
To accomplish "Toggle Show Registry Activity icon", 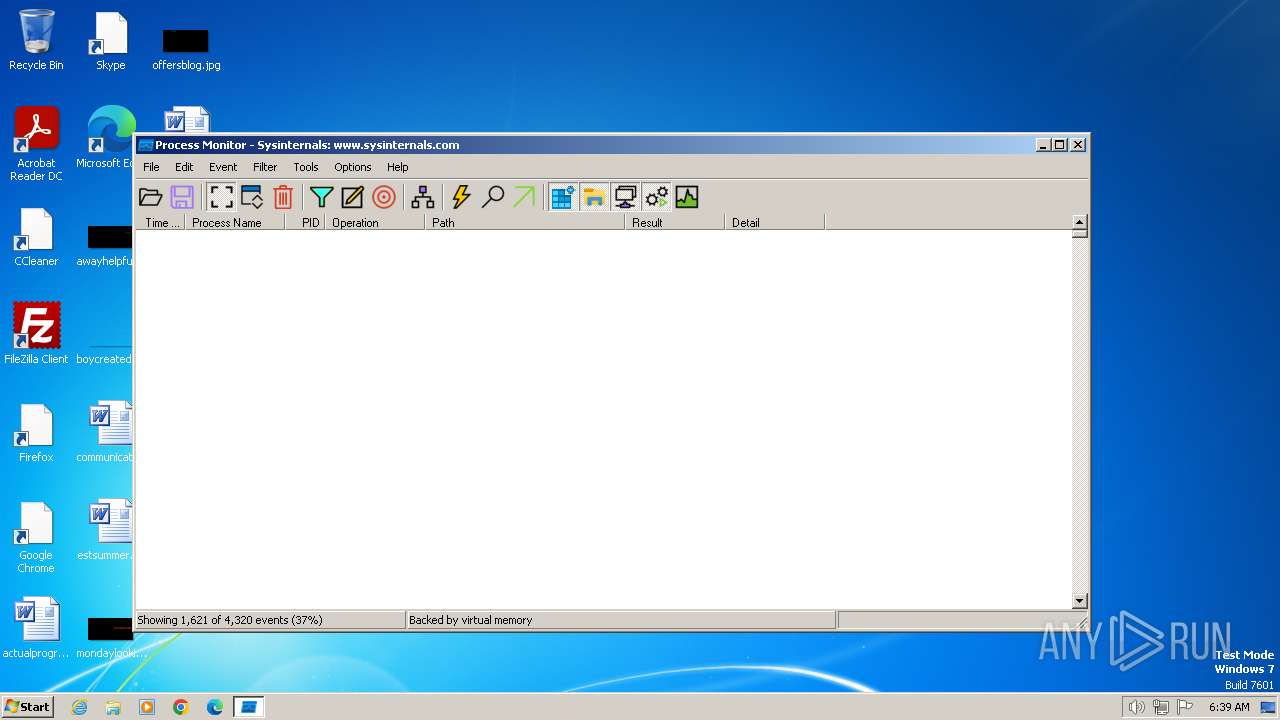I will pos(563,197).
